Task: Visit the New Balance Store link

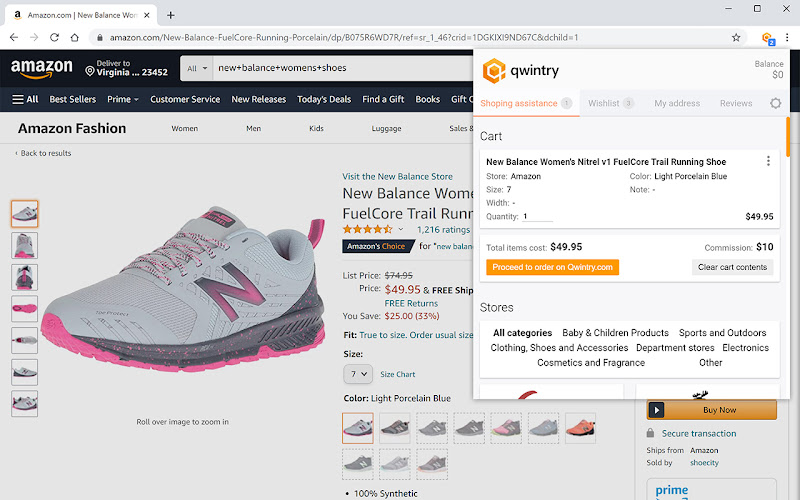Action: [x=397, y=177]
